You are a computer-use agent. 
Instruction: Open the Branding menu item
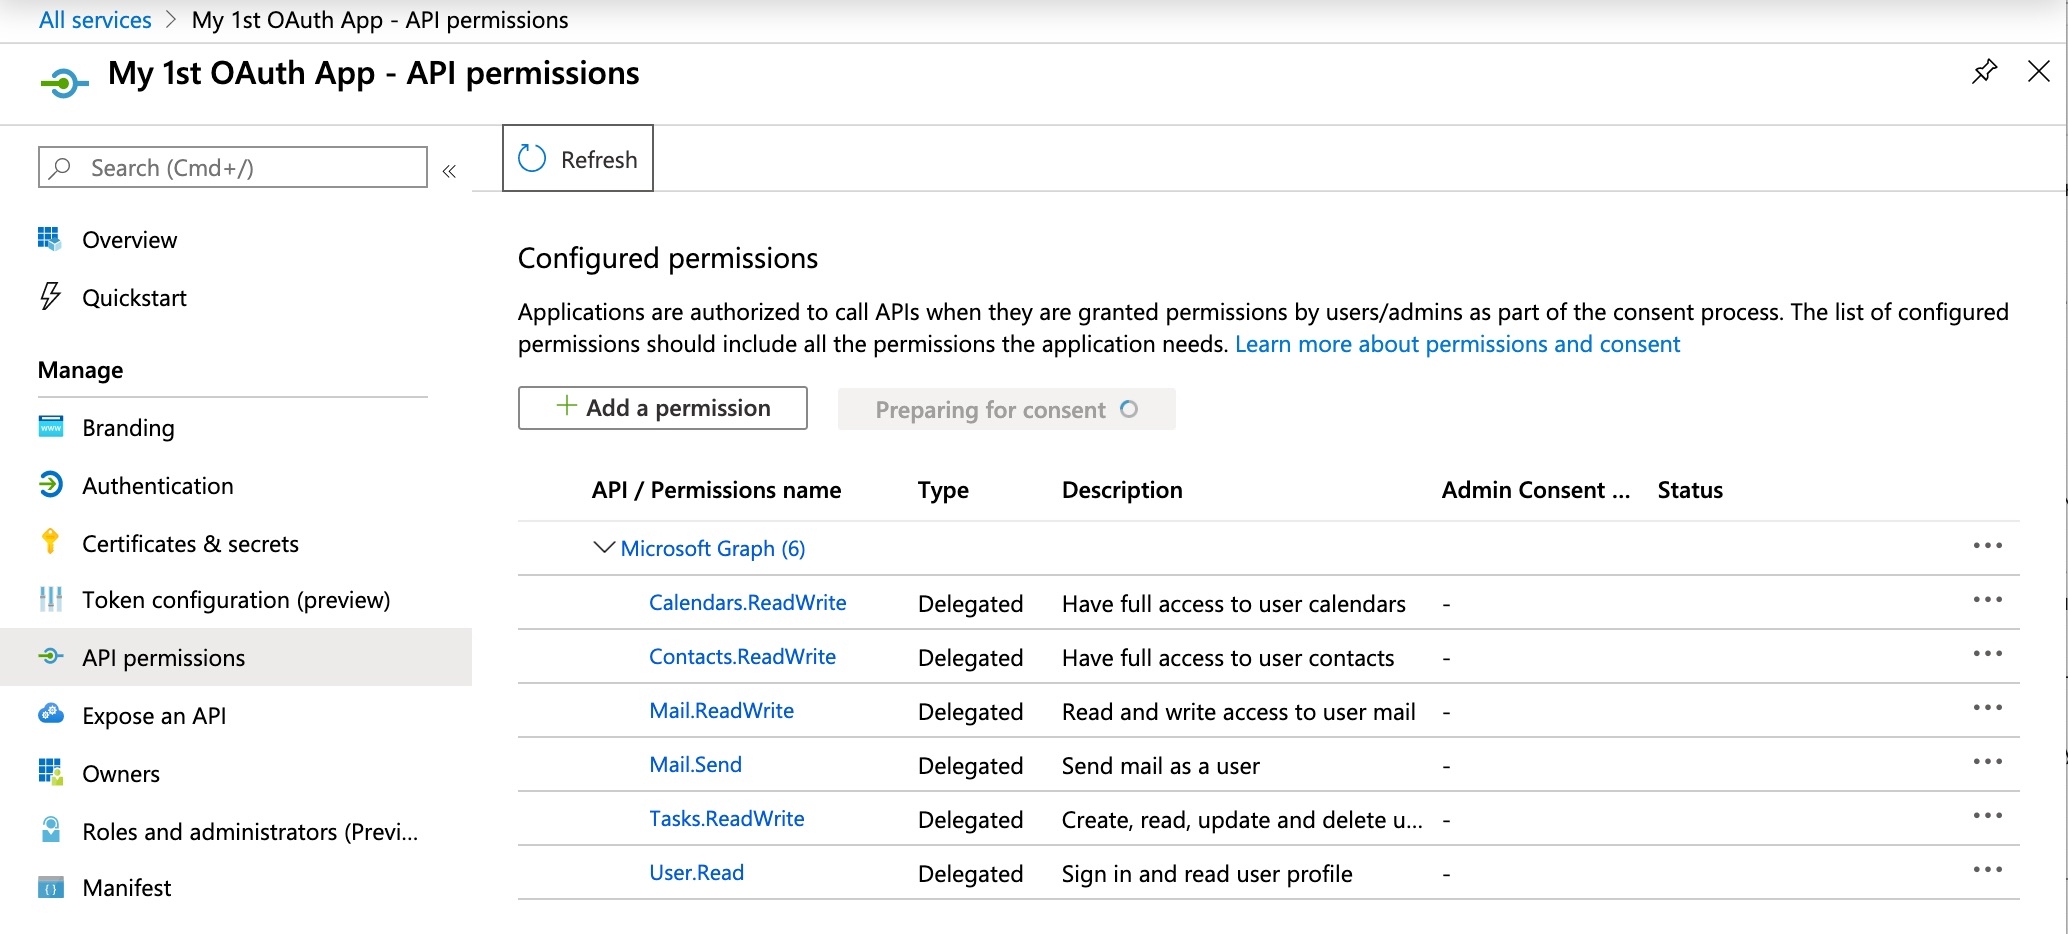[128, 428]
